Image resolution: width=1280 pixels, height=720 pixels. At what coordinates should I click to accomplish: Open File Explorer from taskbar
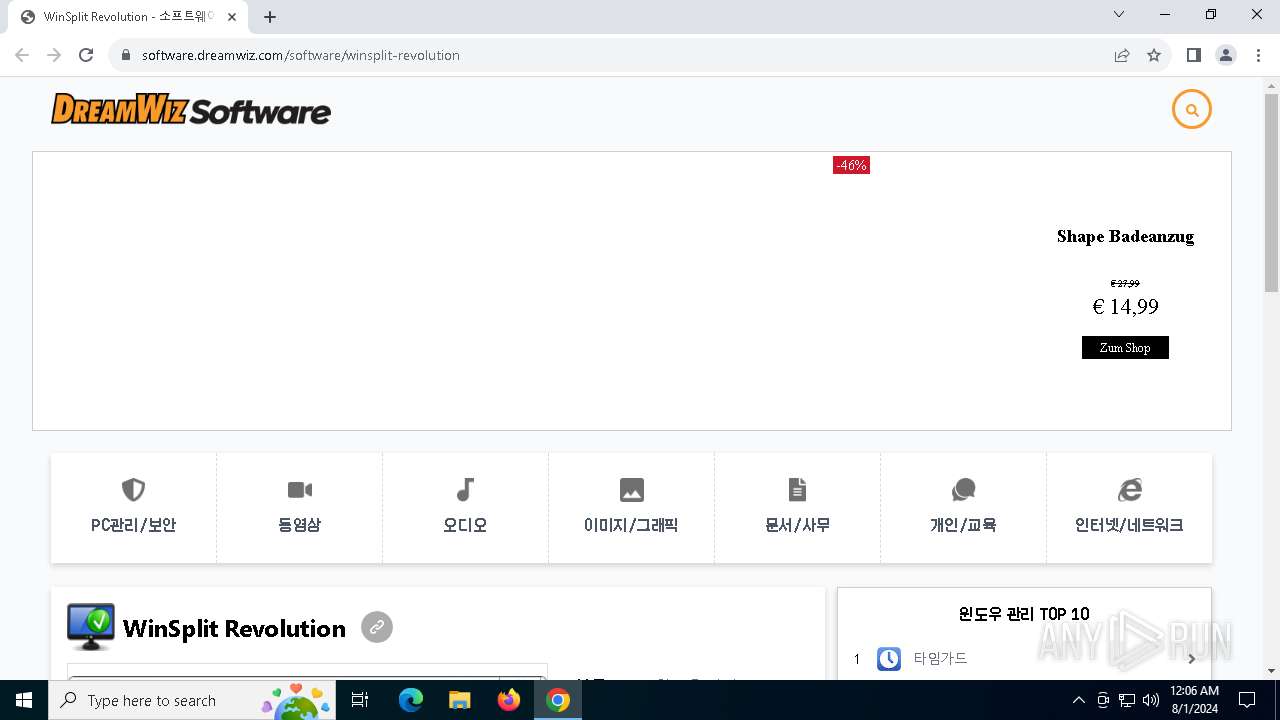coord(460,700)
